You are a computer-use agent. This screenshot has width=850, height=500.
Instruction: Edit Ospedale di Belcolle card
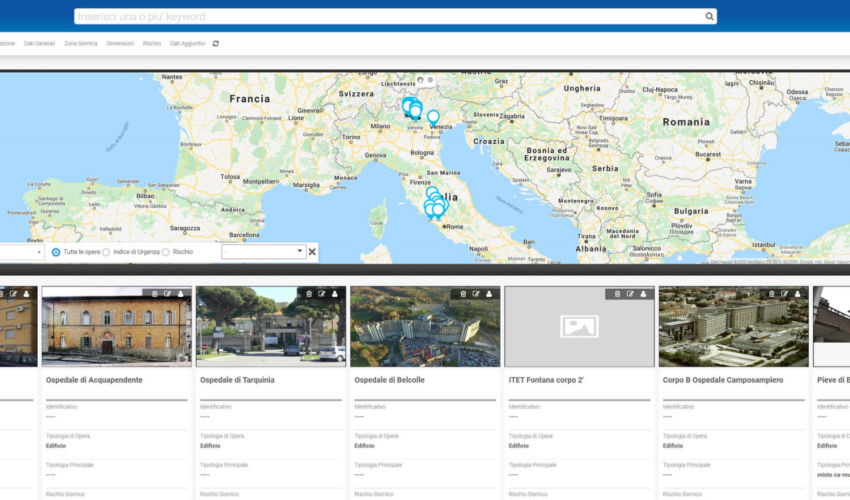point(476,294)
